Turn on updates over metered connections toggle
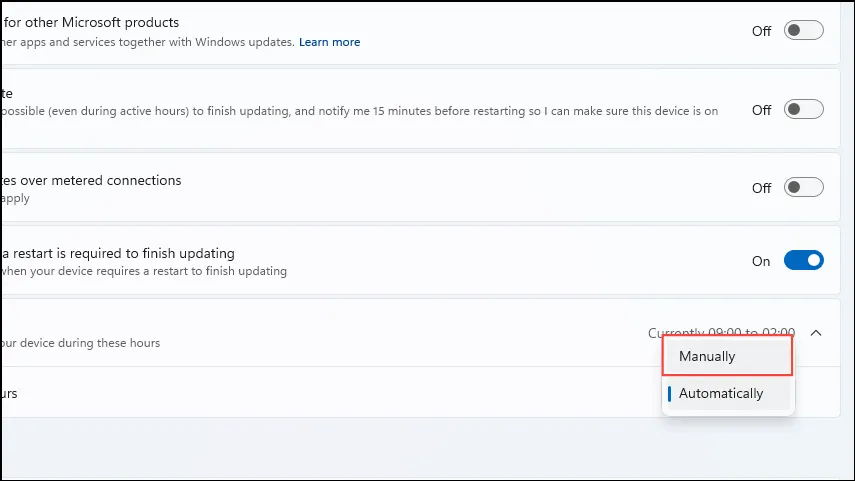 click(803, 188)
